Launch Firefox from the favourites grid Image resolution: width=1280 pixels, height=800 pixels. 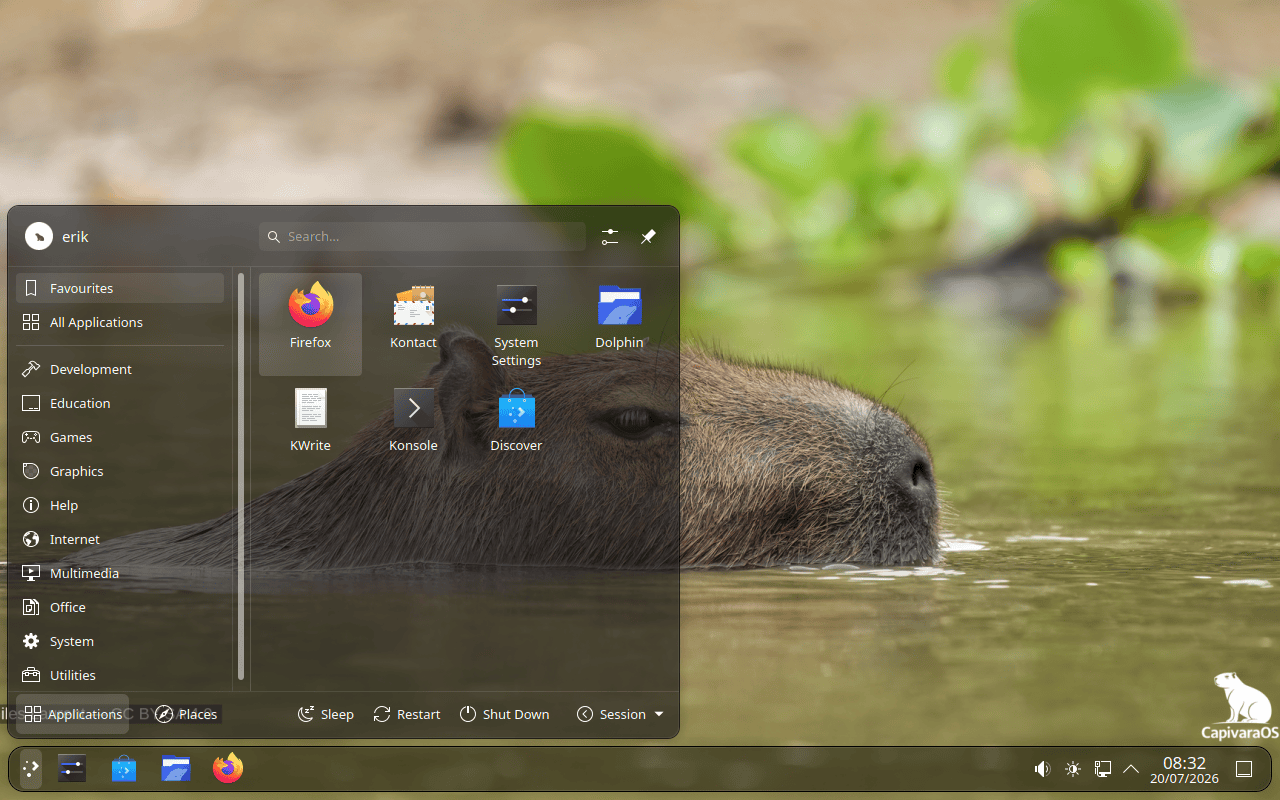pyautogui.click(x=310, y=324)
